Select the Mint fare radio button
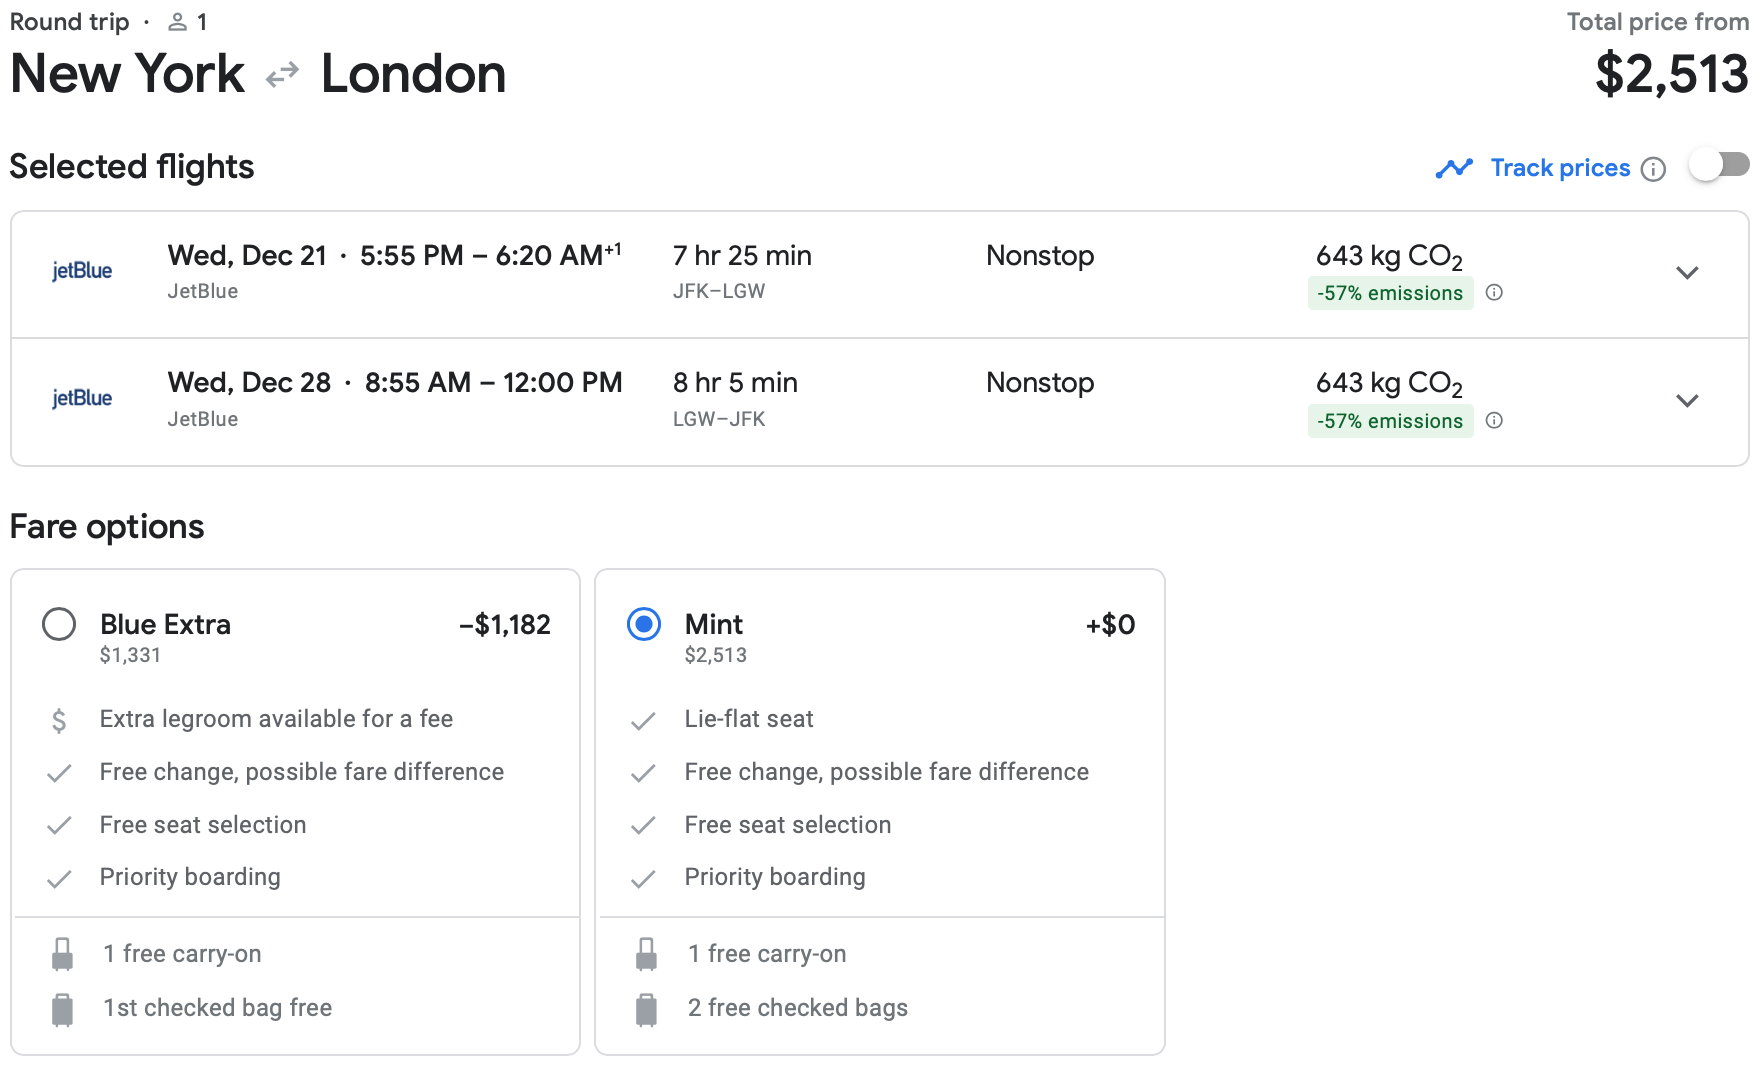The image size is (1764, 1070). [x=644, y=624]
